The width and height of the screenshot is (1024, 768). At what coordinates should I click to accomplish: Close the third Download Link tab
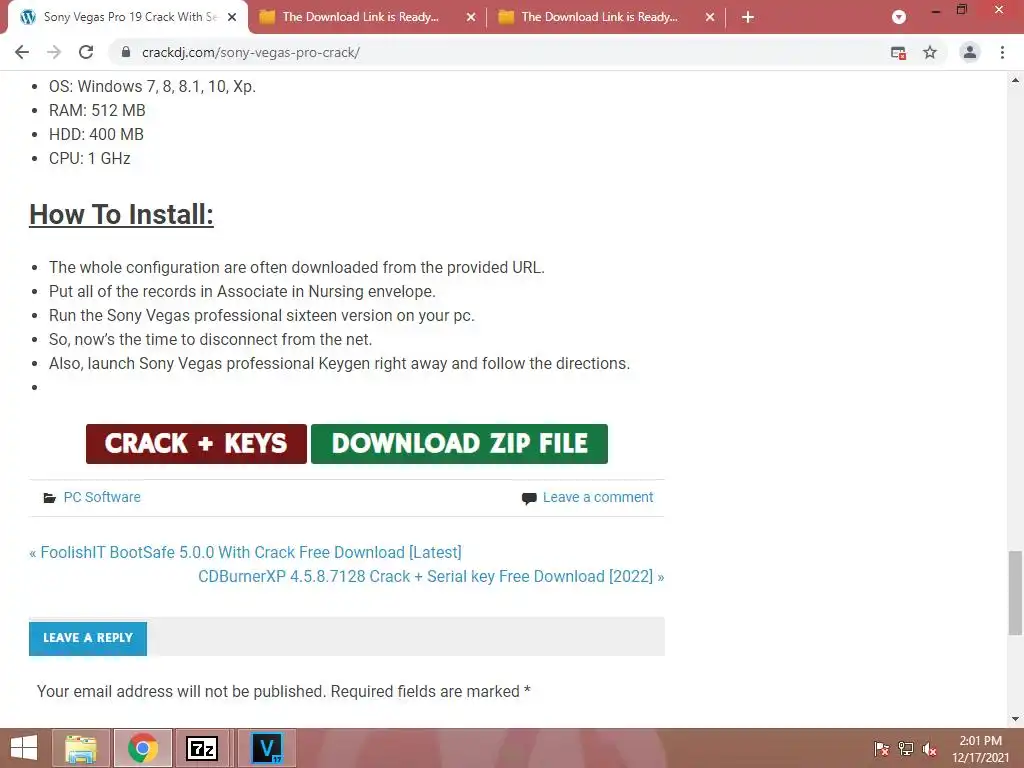[x=710, y=17]
